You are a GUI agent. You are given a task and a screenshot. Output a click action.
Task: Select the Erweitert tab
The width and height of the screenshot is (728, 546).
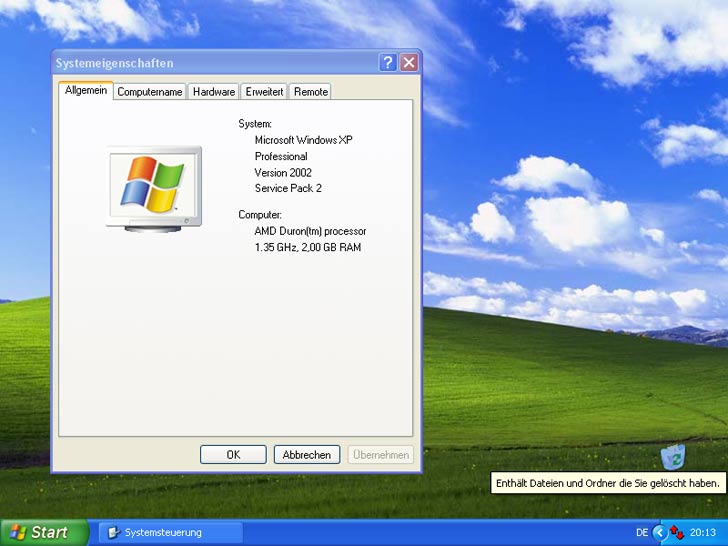[x=264, y=91]
